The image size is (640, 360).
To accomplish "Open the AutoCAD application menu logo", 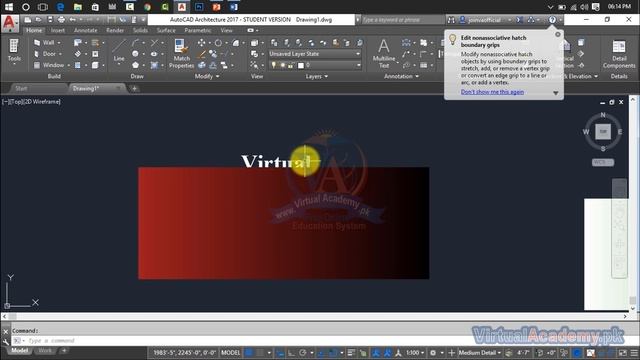I will (x=9, y=23).
